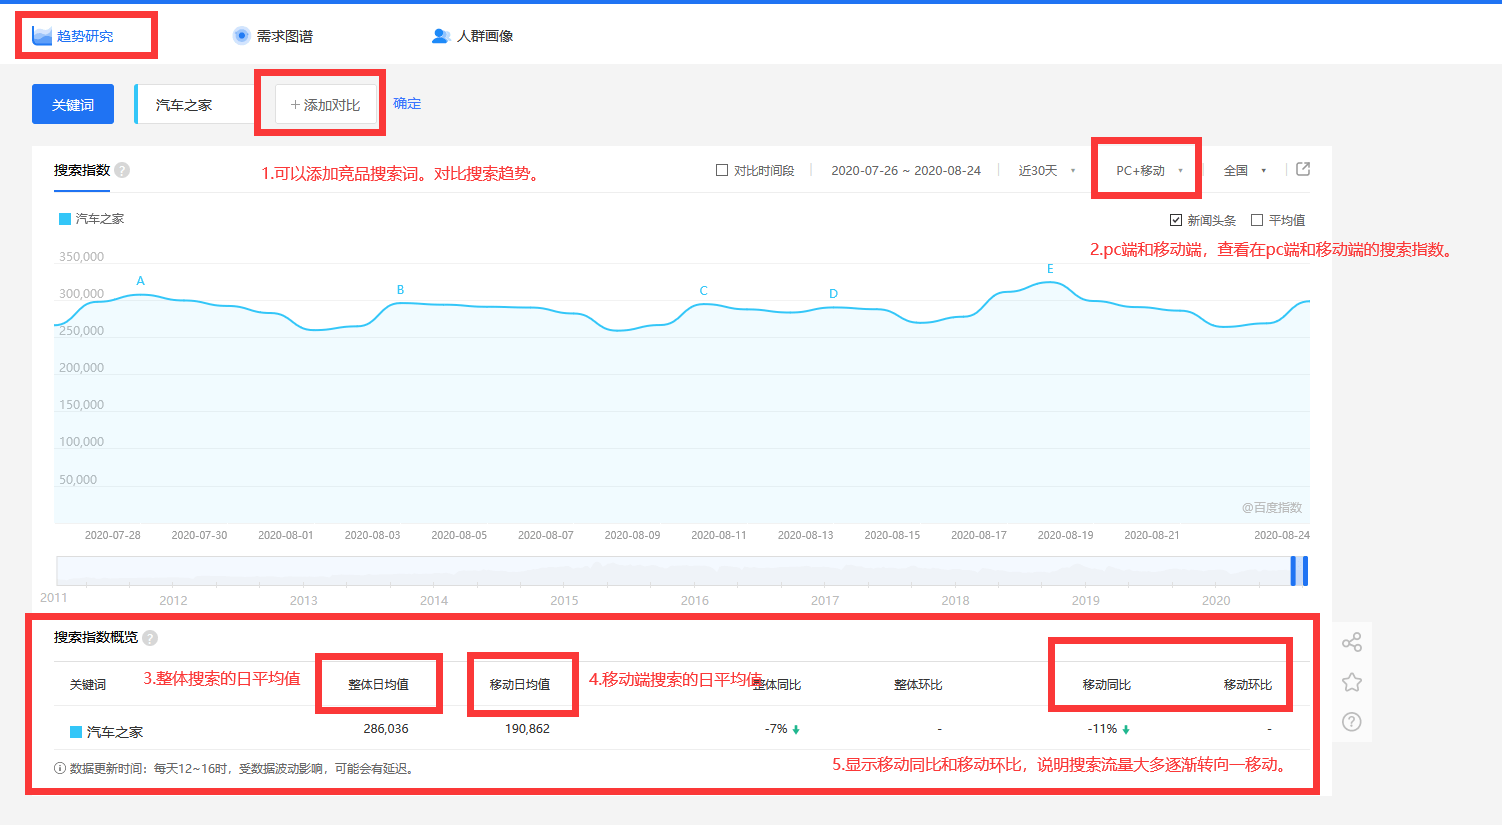Open the 近30天 period dropdown
The width and height of the screenshot is (1502, 825).
coord(1047,170)
